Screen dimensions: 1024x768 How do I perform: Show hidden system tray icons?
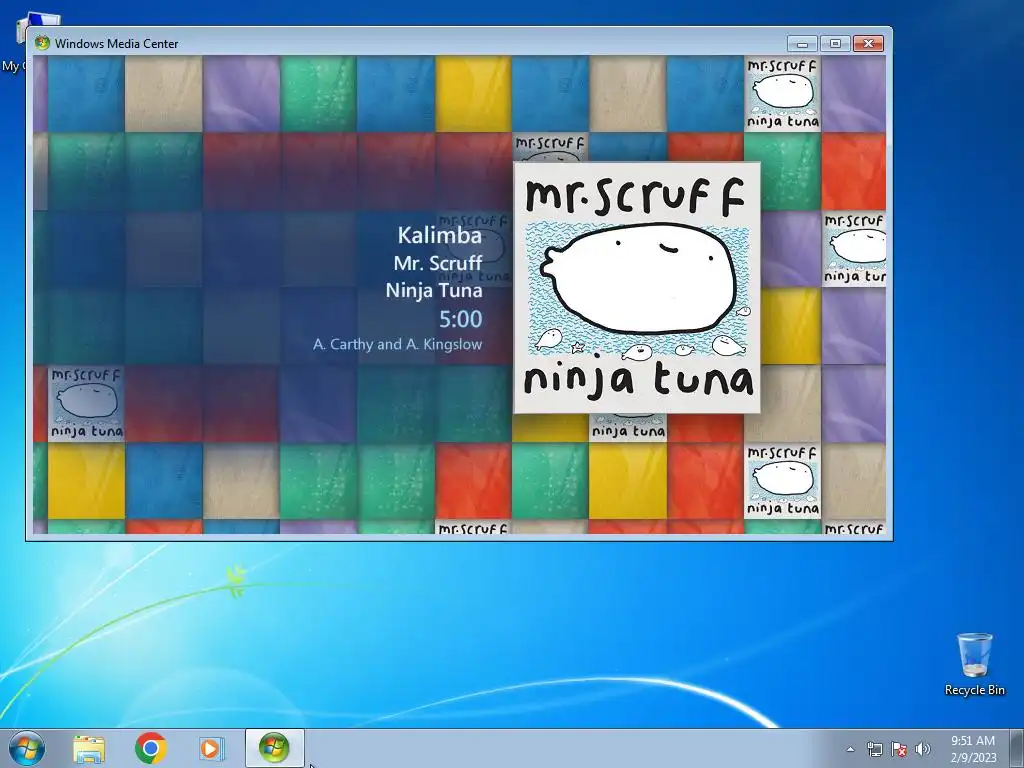[850, 749]
